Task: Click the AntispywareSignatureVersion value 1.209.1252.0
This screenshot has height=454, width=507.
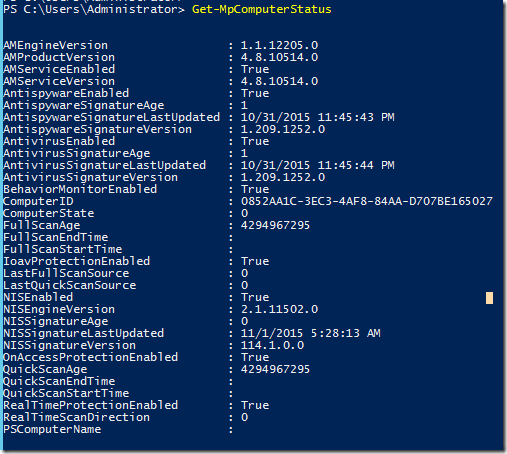Action: point(283,129)
